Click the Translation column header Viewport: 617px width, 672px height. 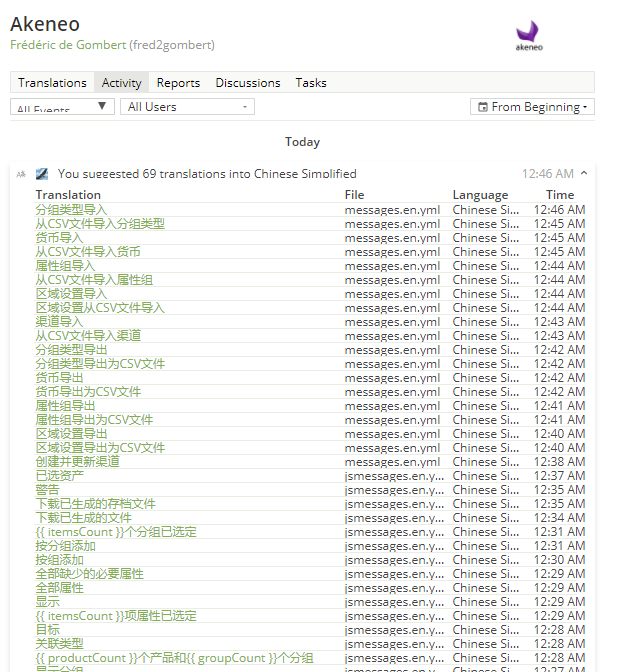point(68,195)
